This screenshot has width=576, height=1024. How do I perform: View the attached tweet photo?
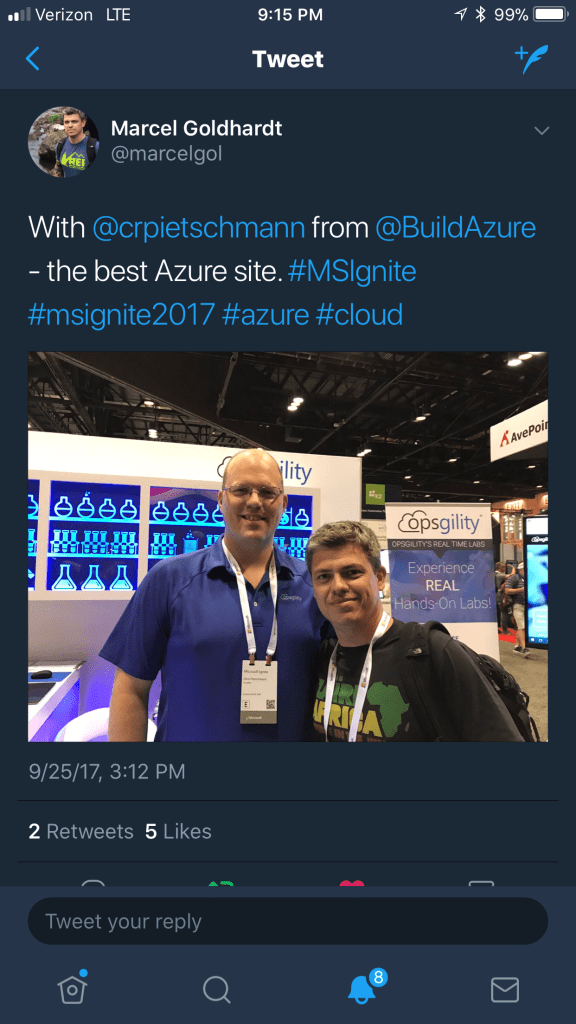point(288,547)
